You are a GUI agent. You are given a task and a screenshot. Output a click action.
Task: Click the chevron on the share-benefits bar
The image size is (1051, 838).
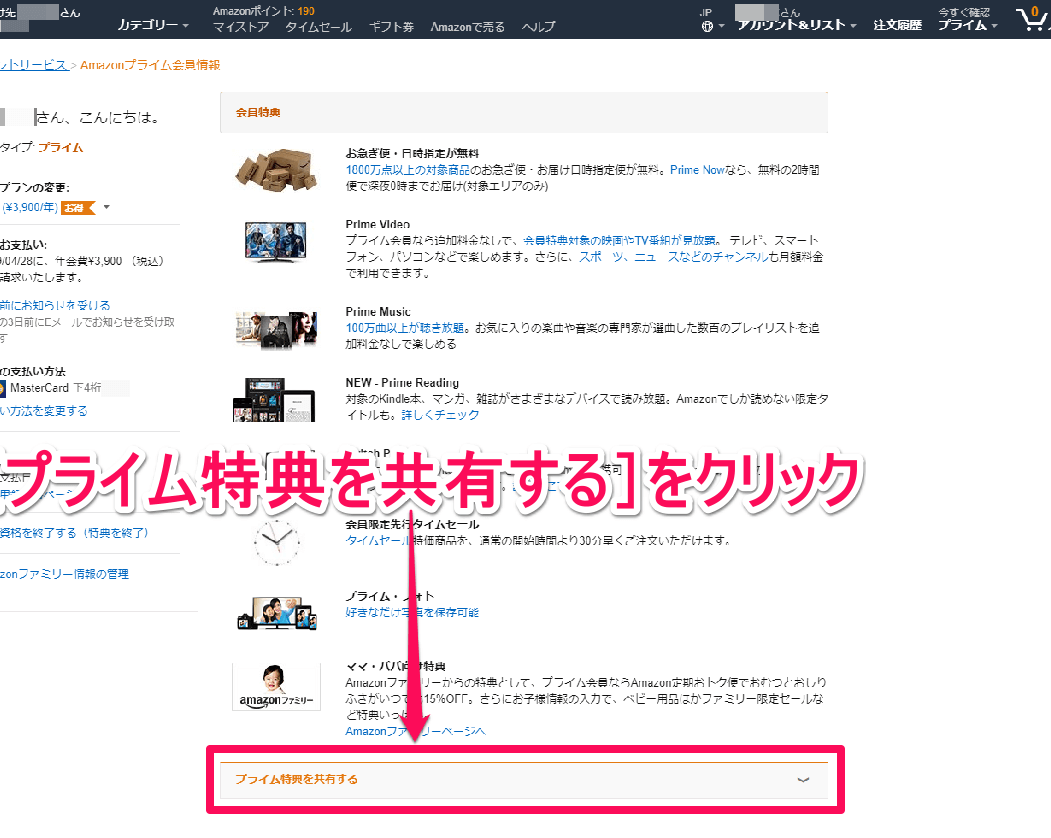803,780
